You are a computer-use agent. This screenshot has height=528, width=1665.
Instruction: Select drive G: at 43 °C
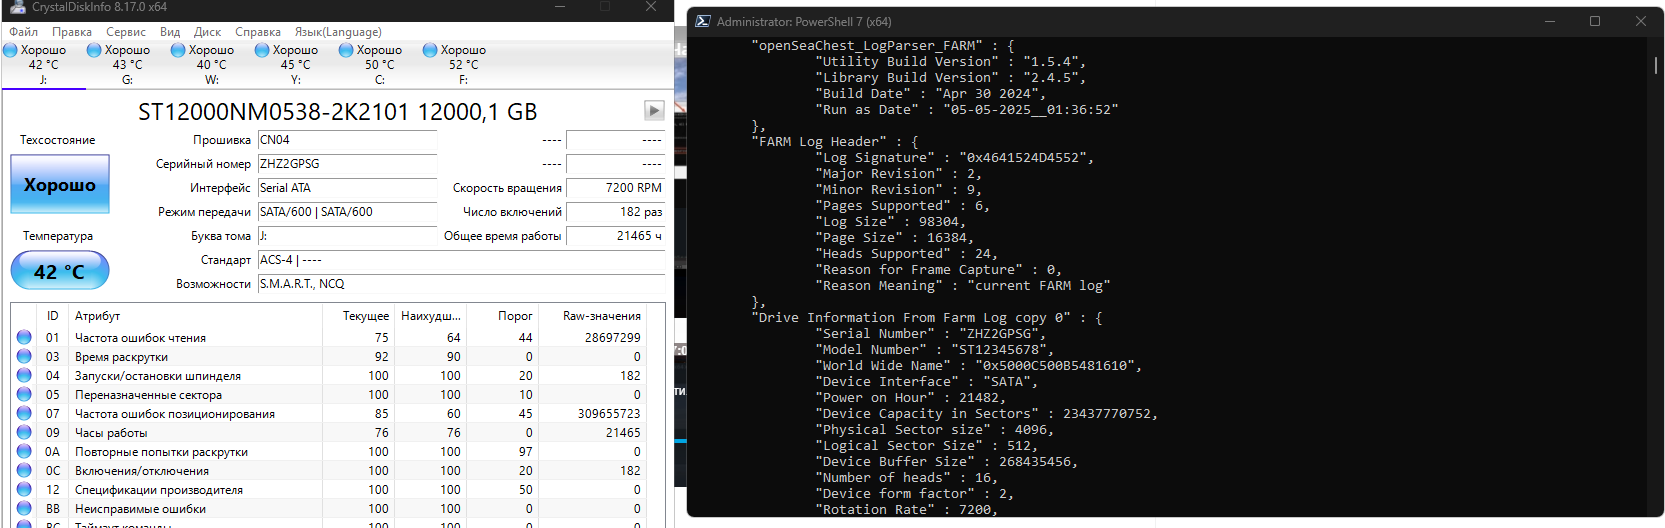pos(127,64)
